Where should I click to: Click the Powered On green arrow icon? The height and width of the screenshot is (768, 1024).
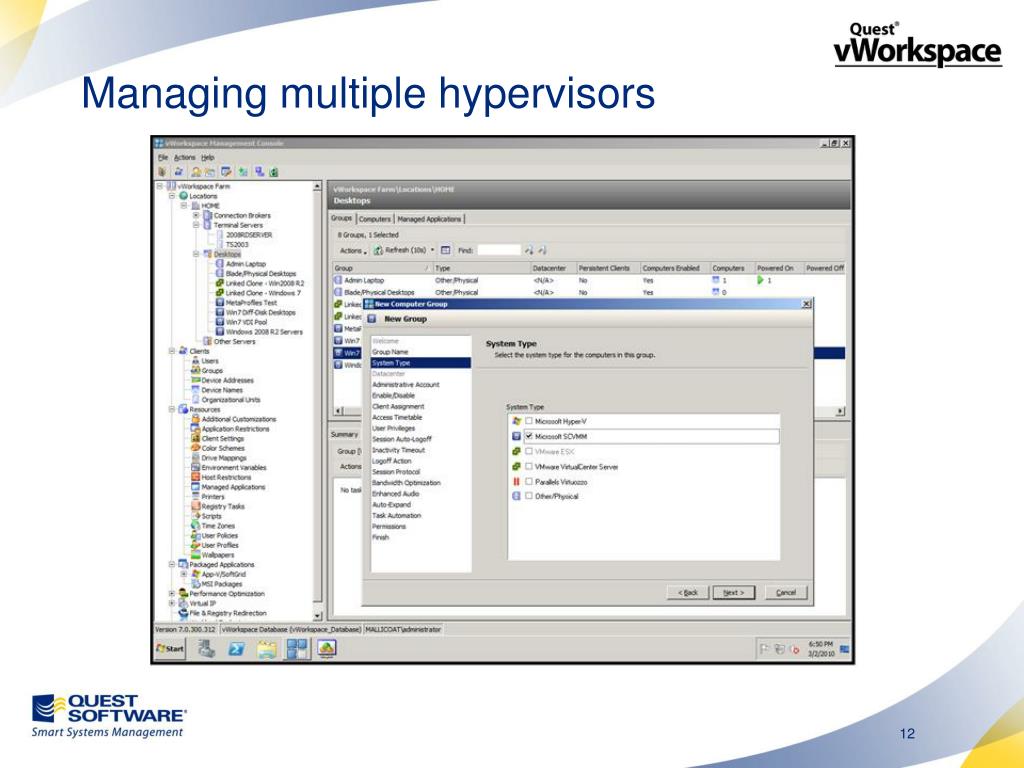pyautogui.click(x=760, y=280)
